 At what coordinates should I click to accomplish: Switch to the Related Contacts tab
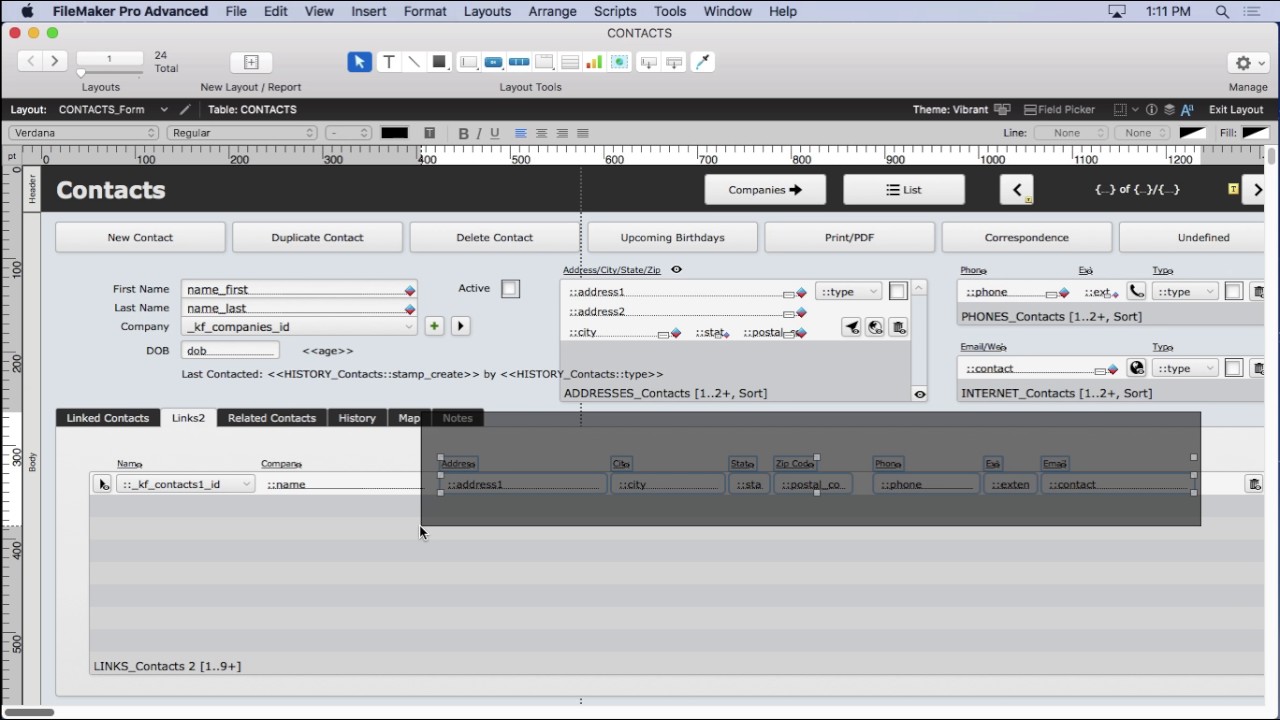[x=272, y=418]
